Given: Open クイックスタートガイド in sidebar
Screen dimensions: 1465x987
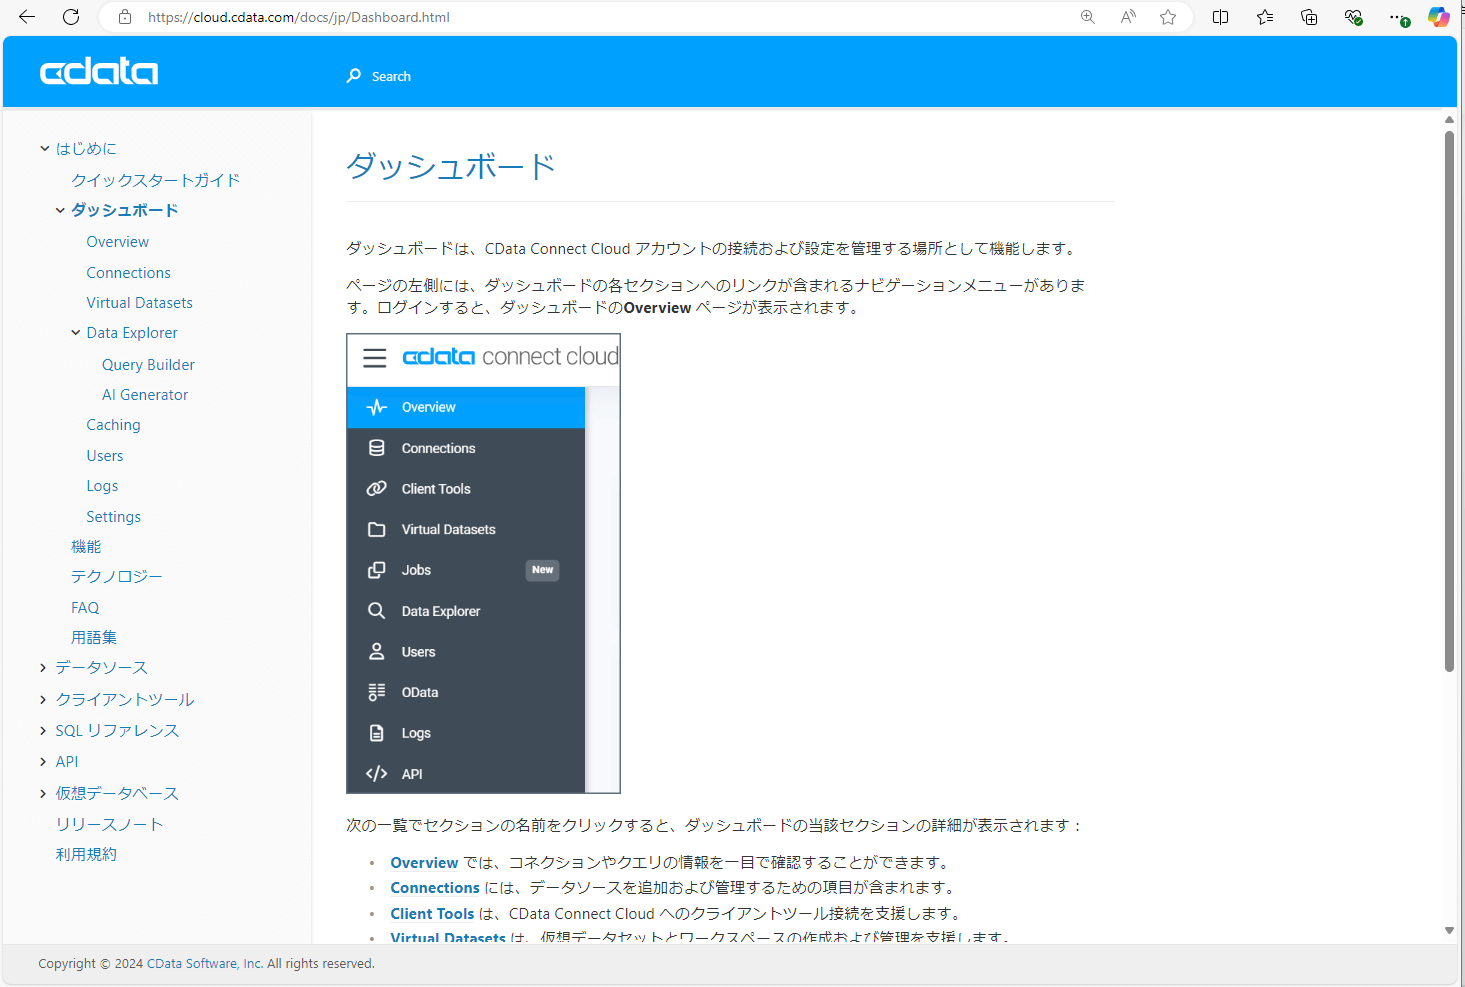Looking at the screenshot, I should [x=155, y=180].
